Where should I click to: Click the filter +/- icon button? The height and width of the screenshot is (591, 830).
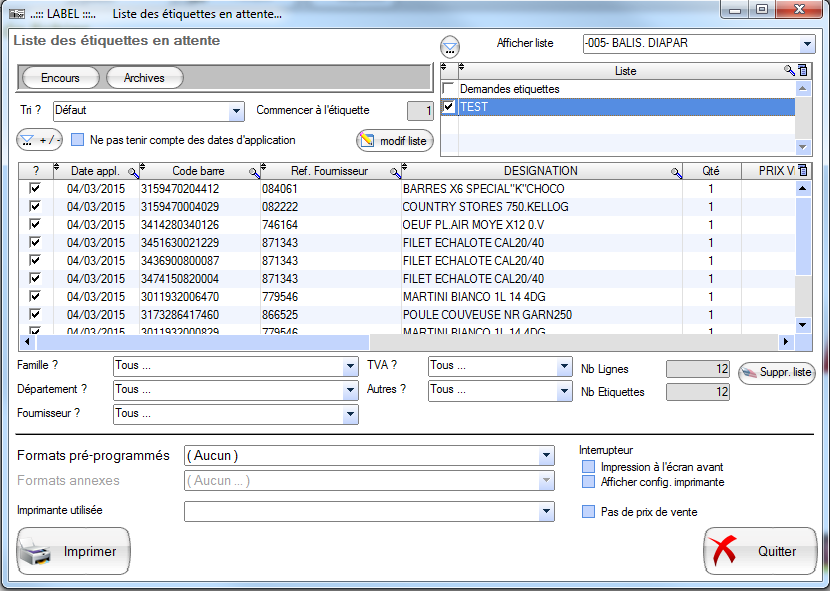(40, 140)
